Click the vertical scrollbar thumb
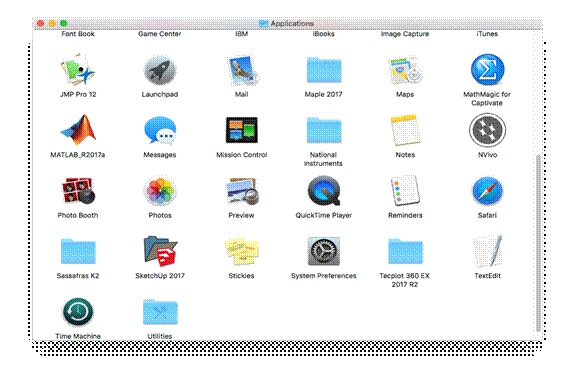 coord(538,243)
